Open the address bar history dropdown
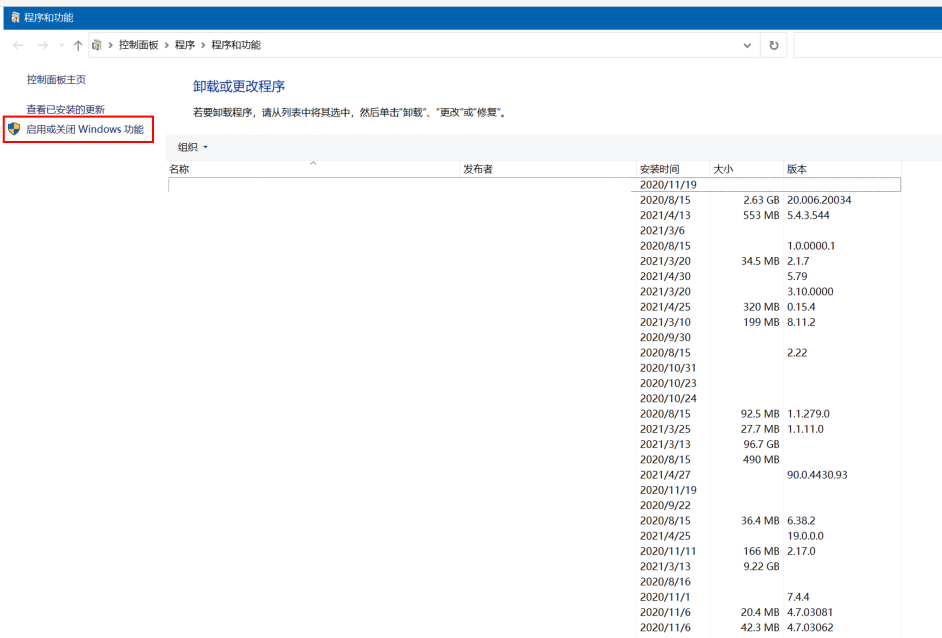942x638 pixels. (x=746, y=45)
